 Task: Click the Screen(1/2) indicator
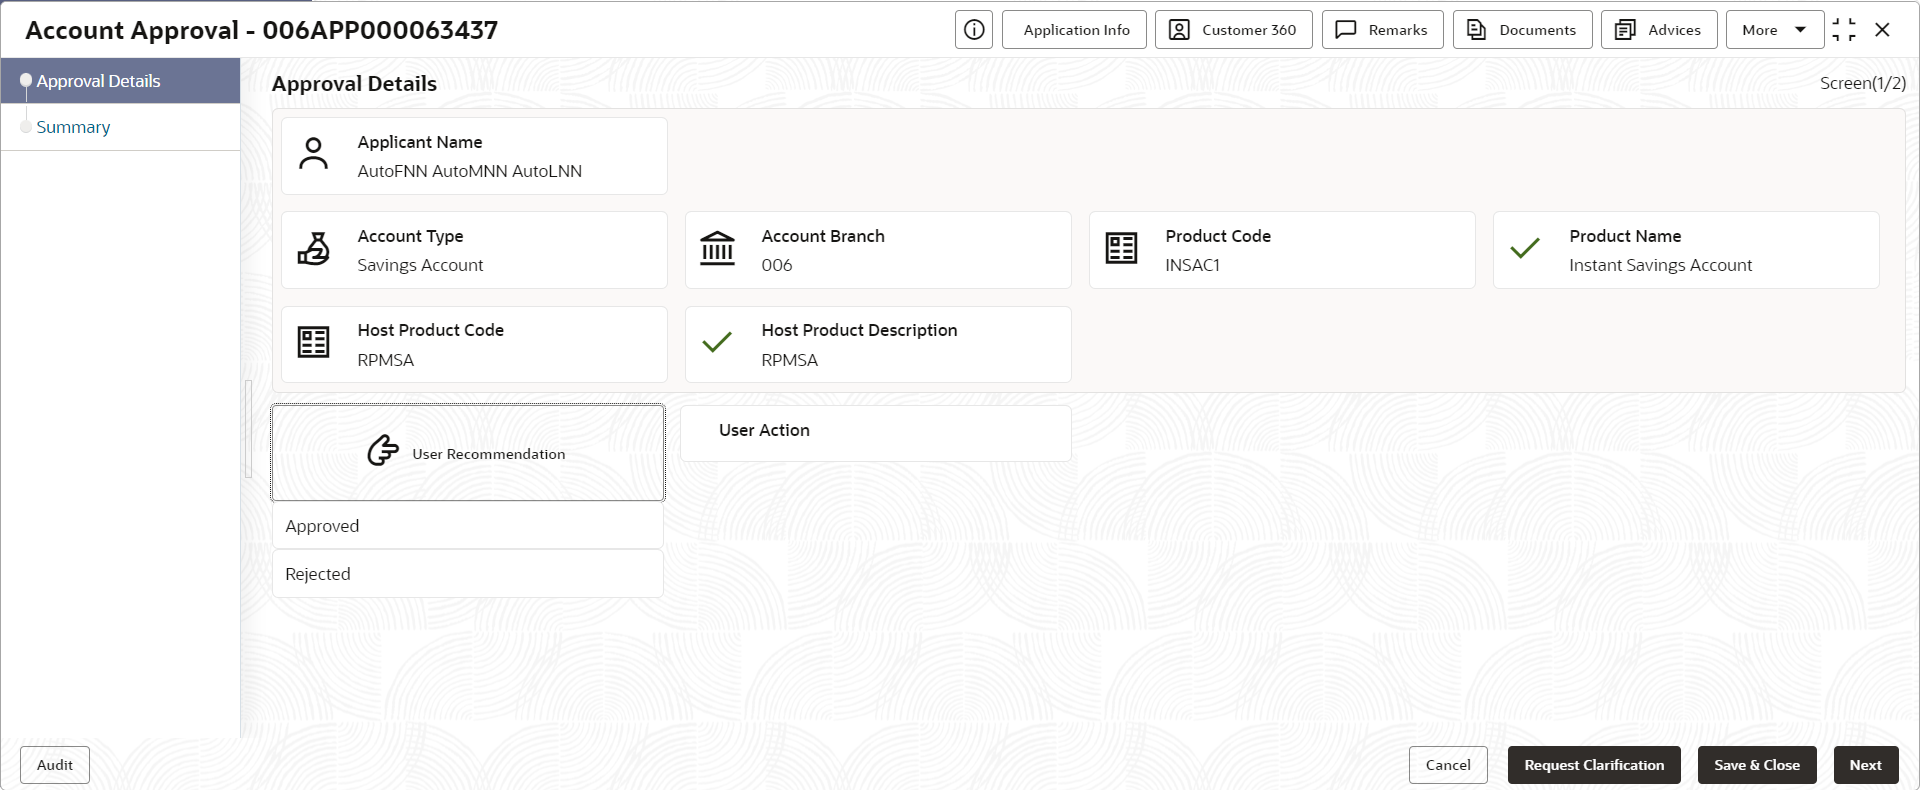1863,83
